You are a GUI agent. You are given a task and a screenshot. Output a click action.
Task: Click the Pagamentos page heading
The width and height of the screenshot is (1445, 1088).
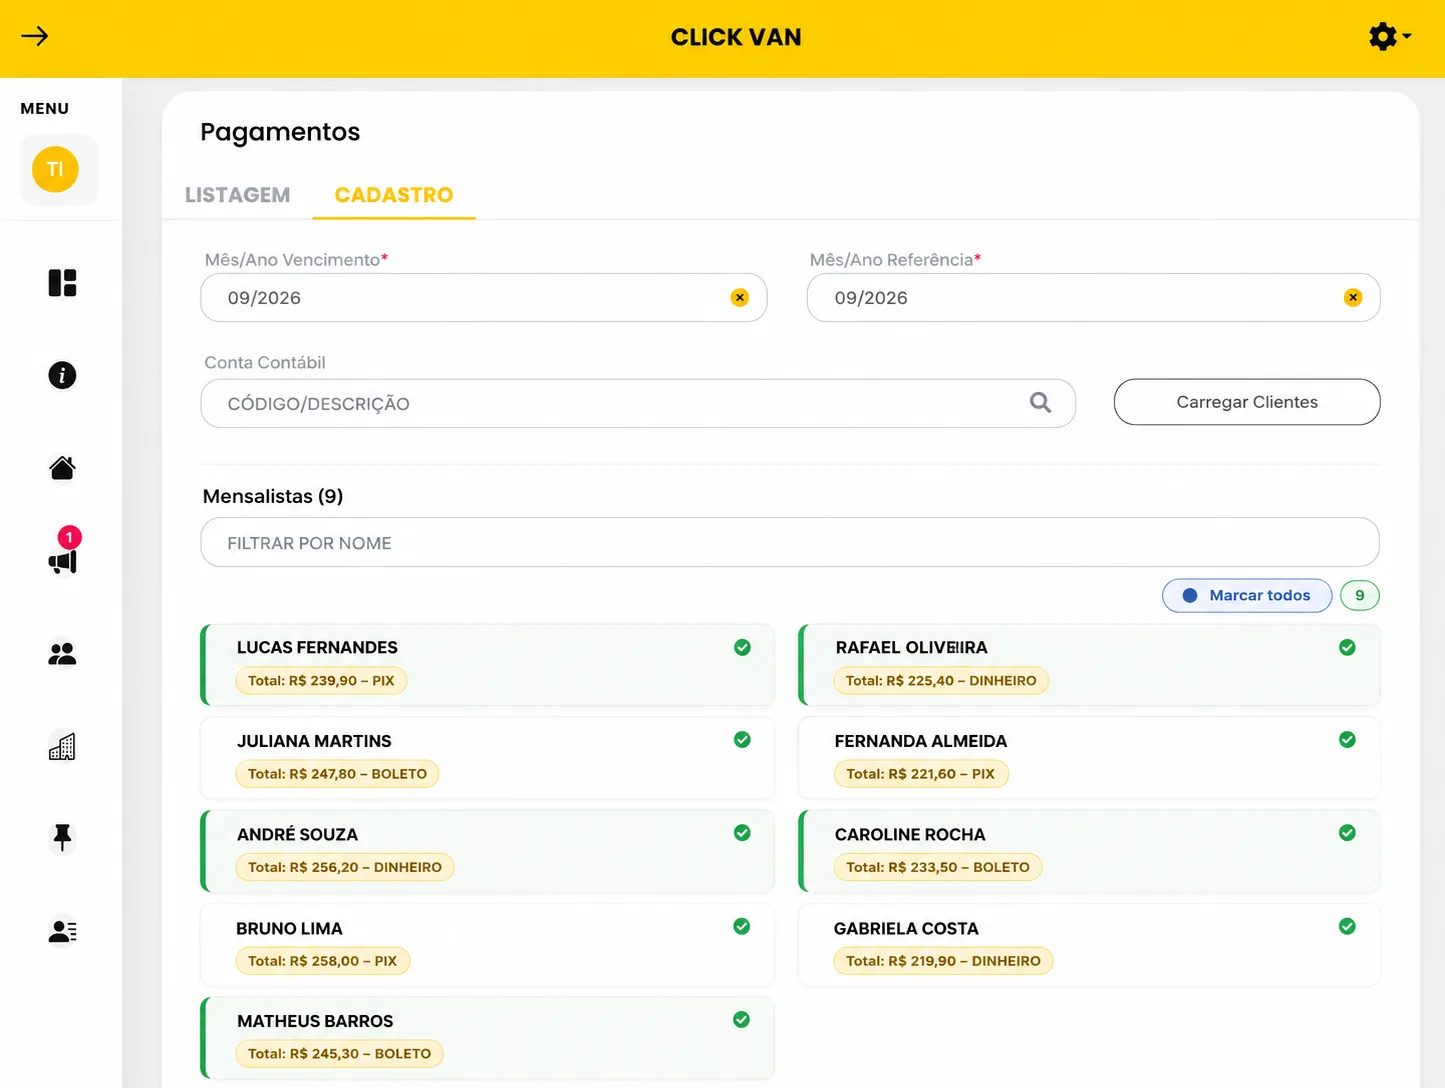280,132
